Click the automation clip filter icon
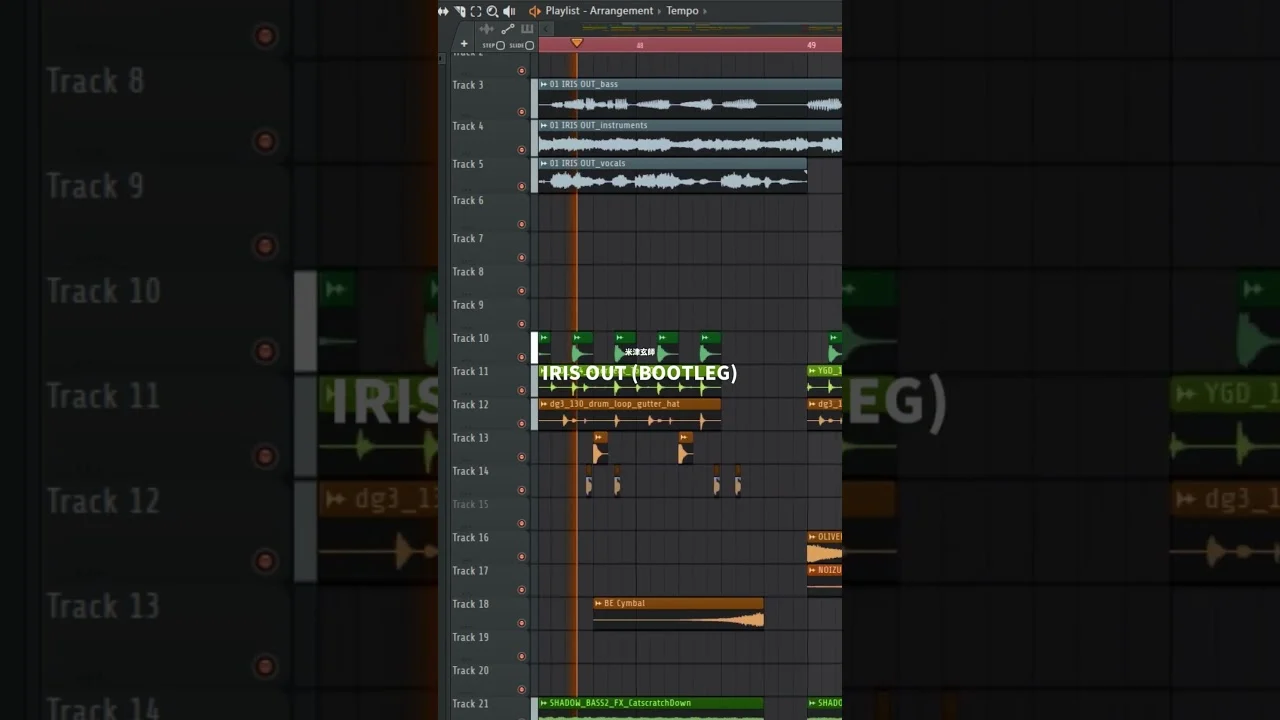1280x720 pixels. [507, 29]
